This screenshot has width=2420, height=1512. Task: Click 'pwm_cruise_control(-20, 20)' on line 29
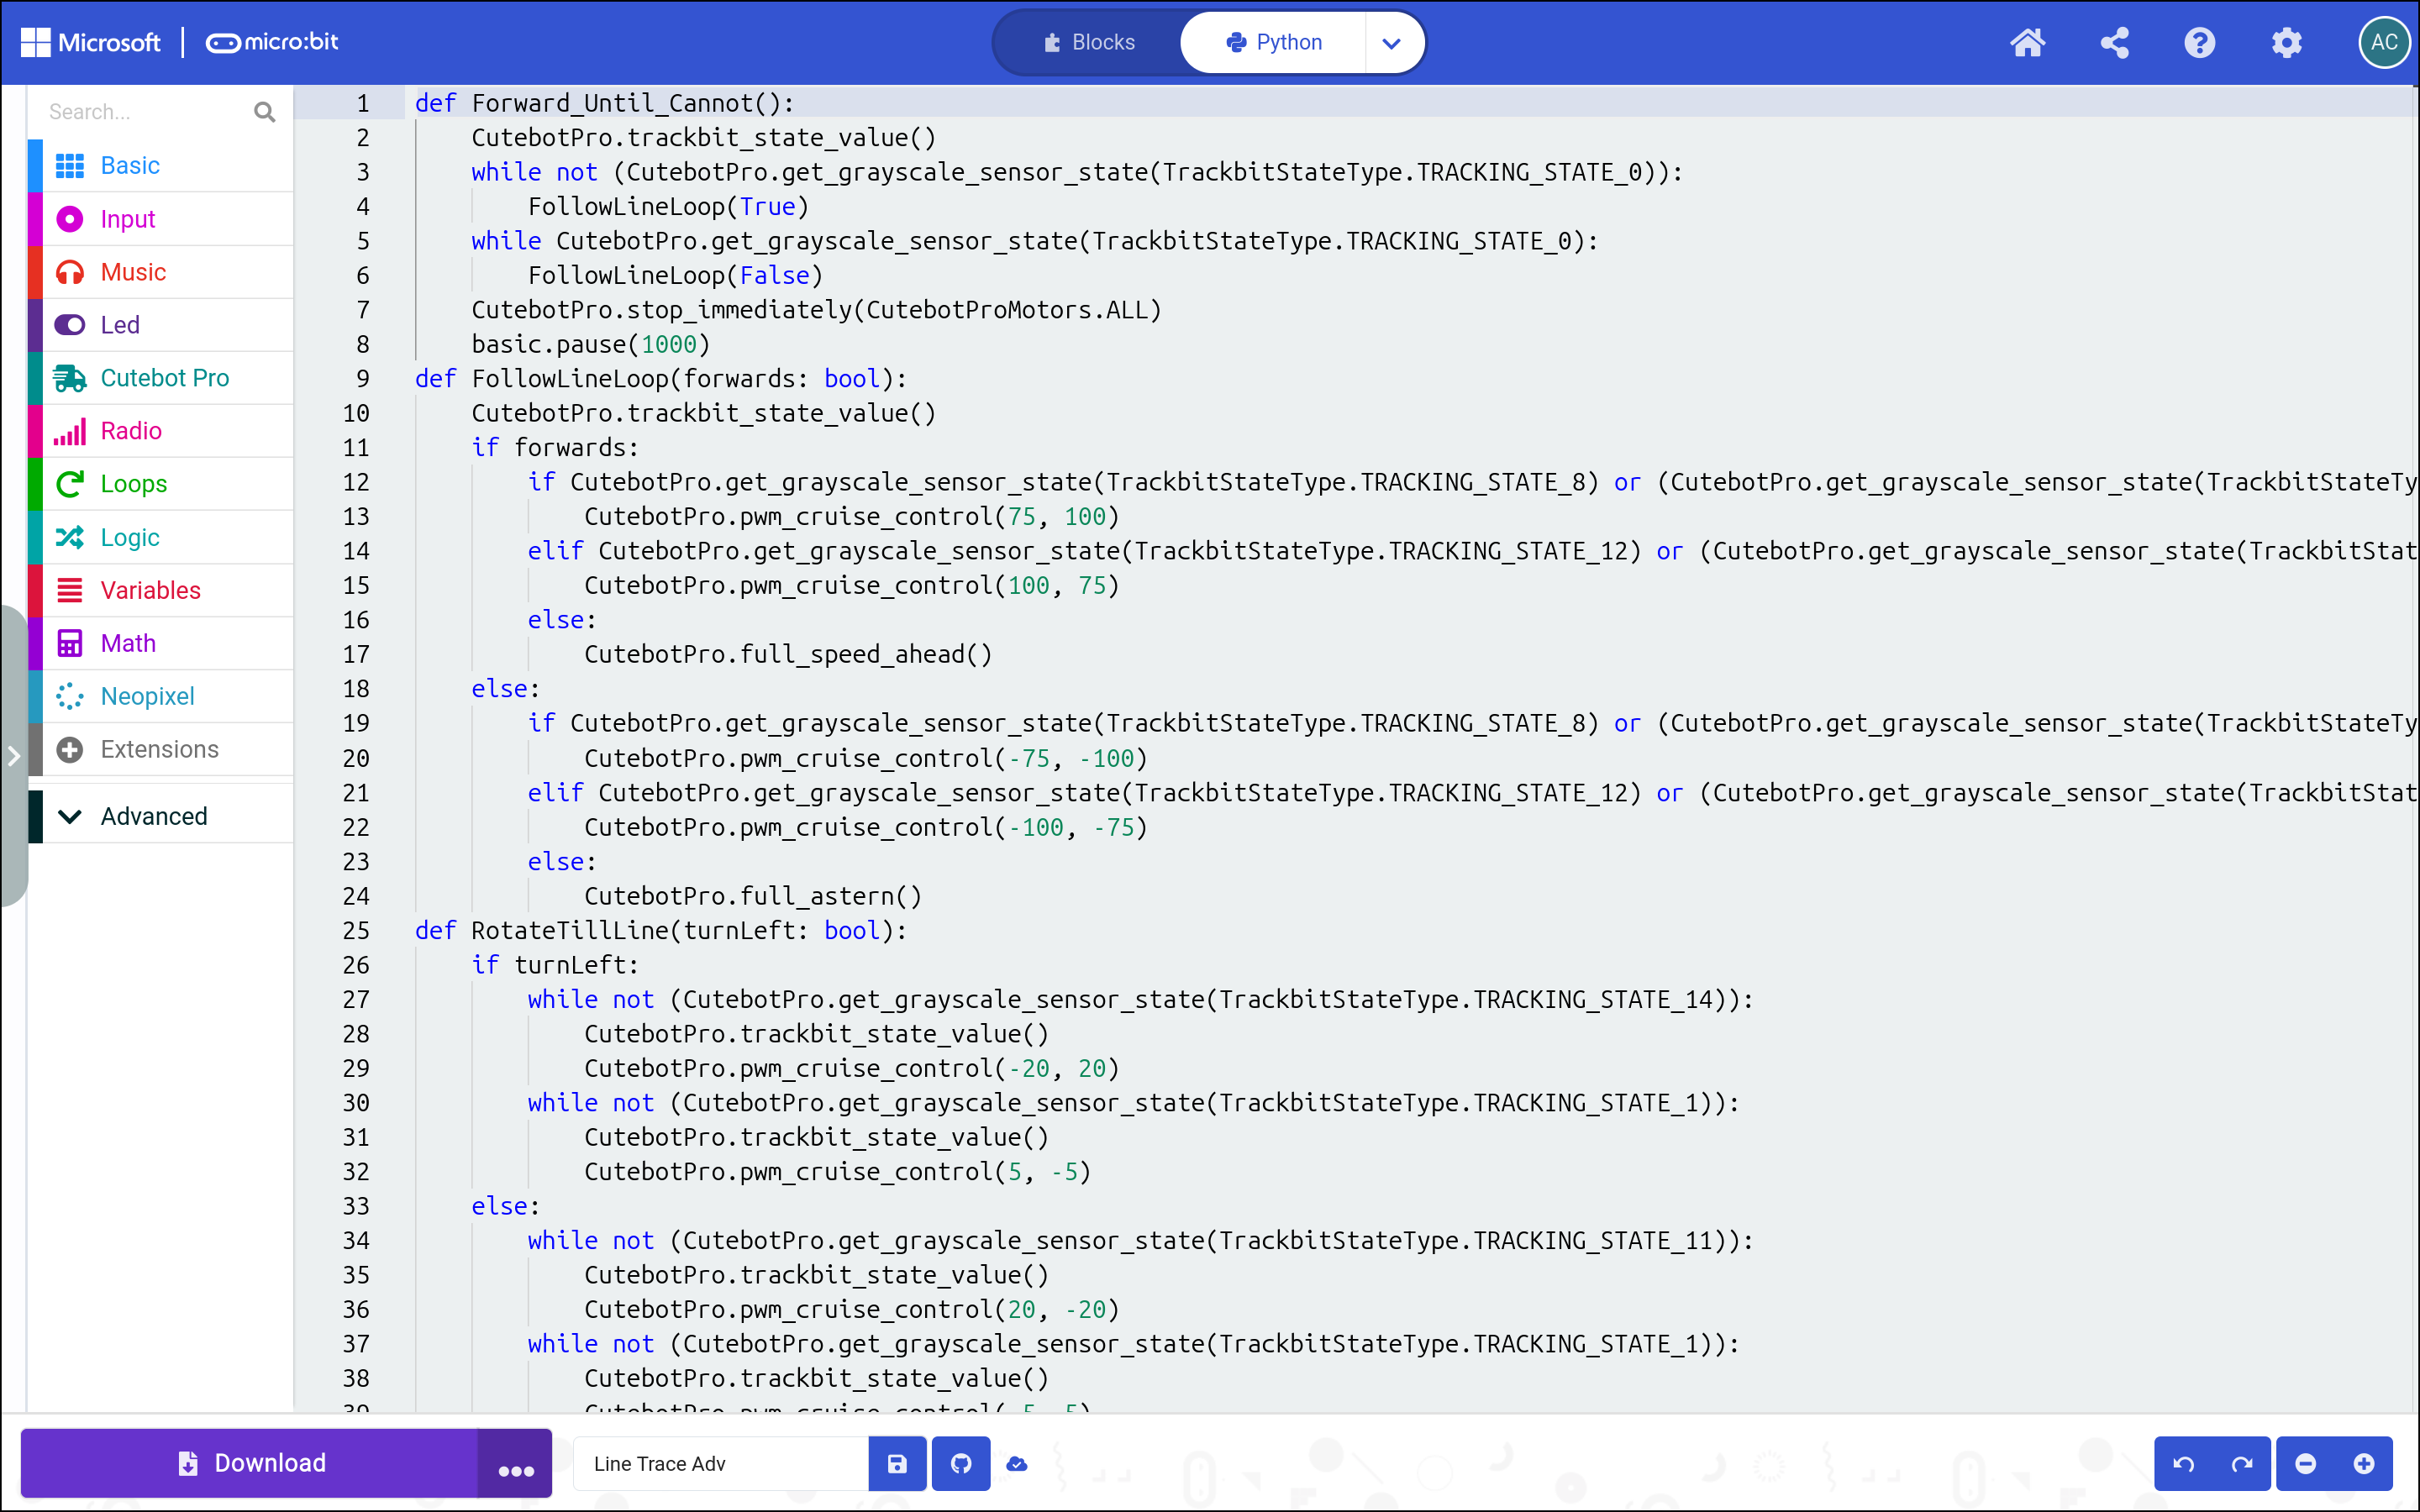[x=929, y=1069]
